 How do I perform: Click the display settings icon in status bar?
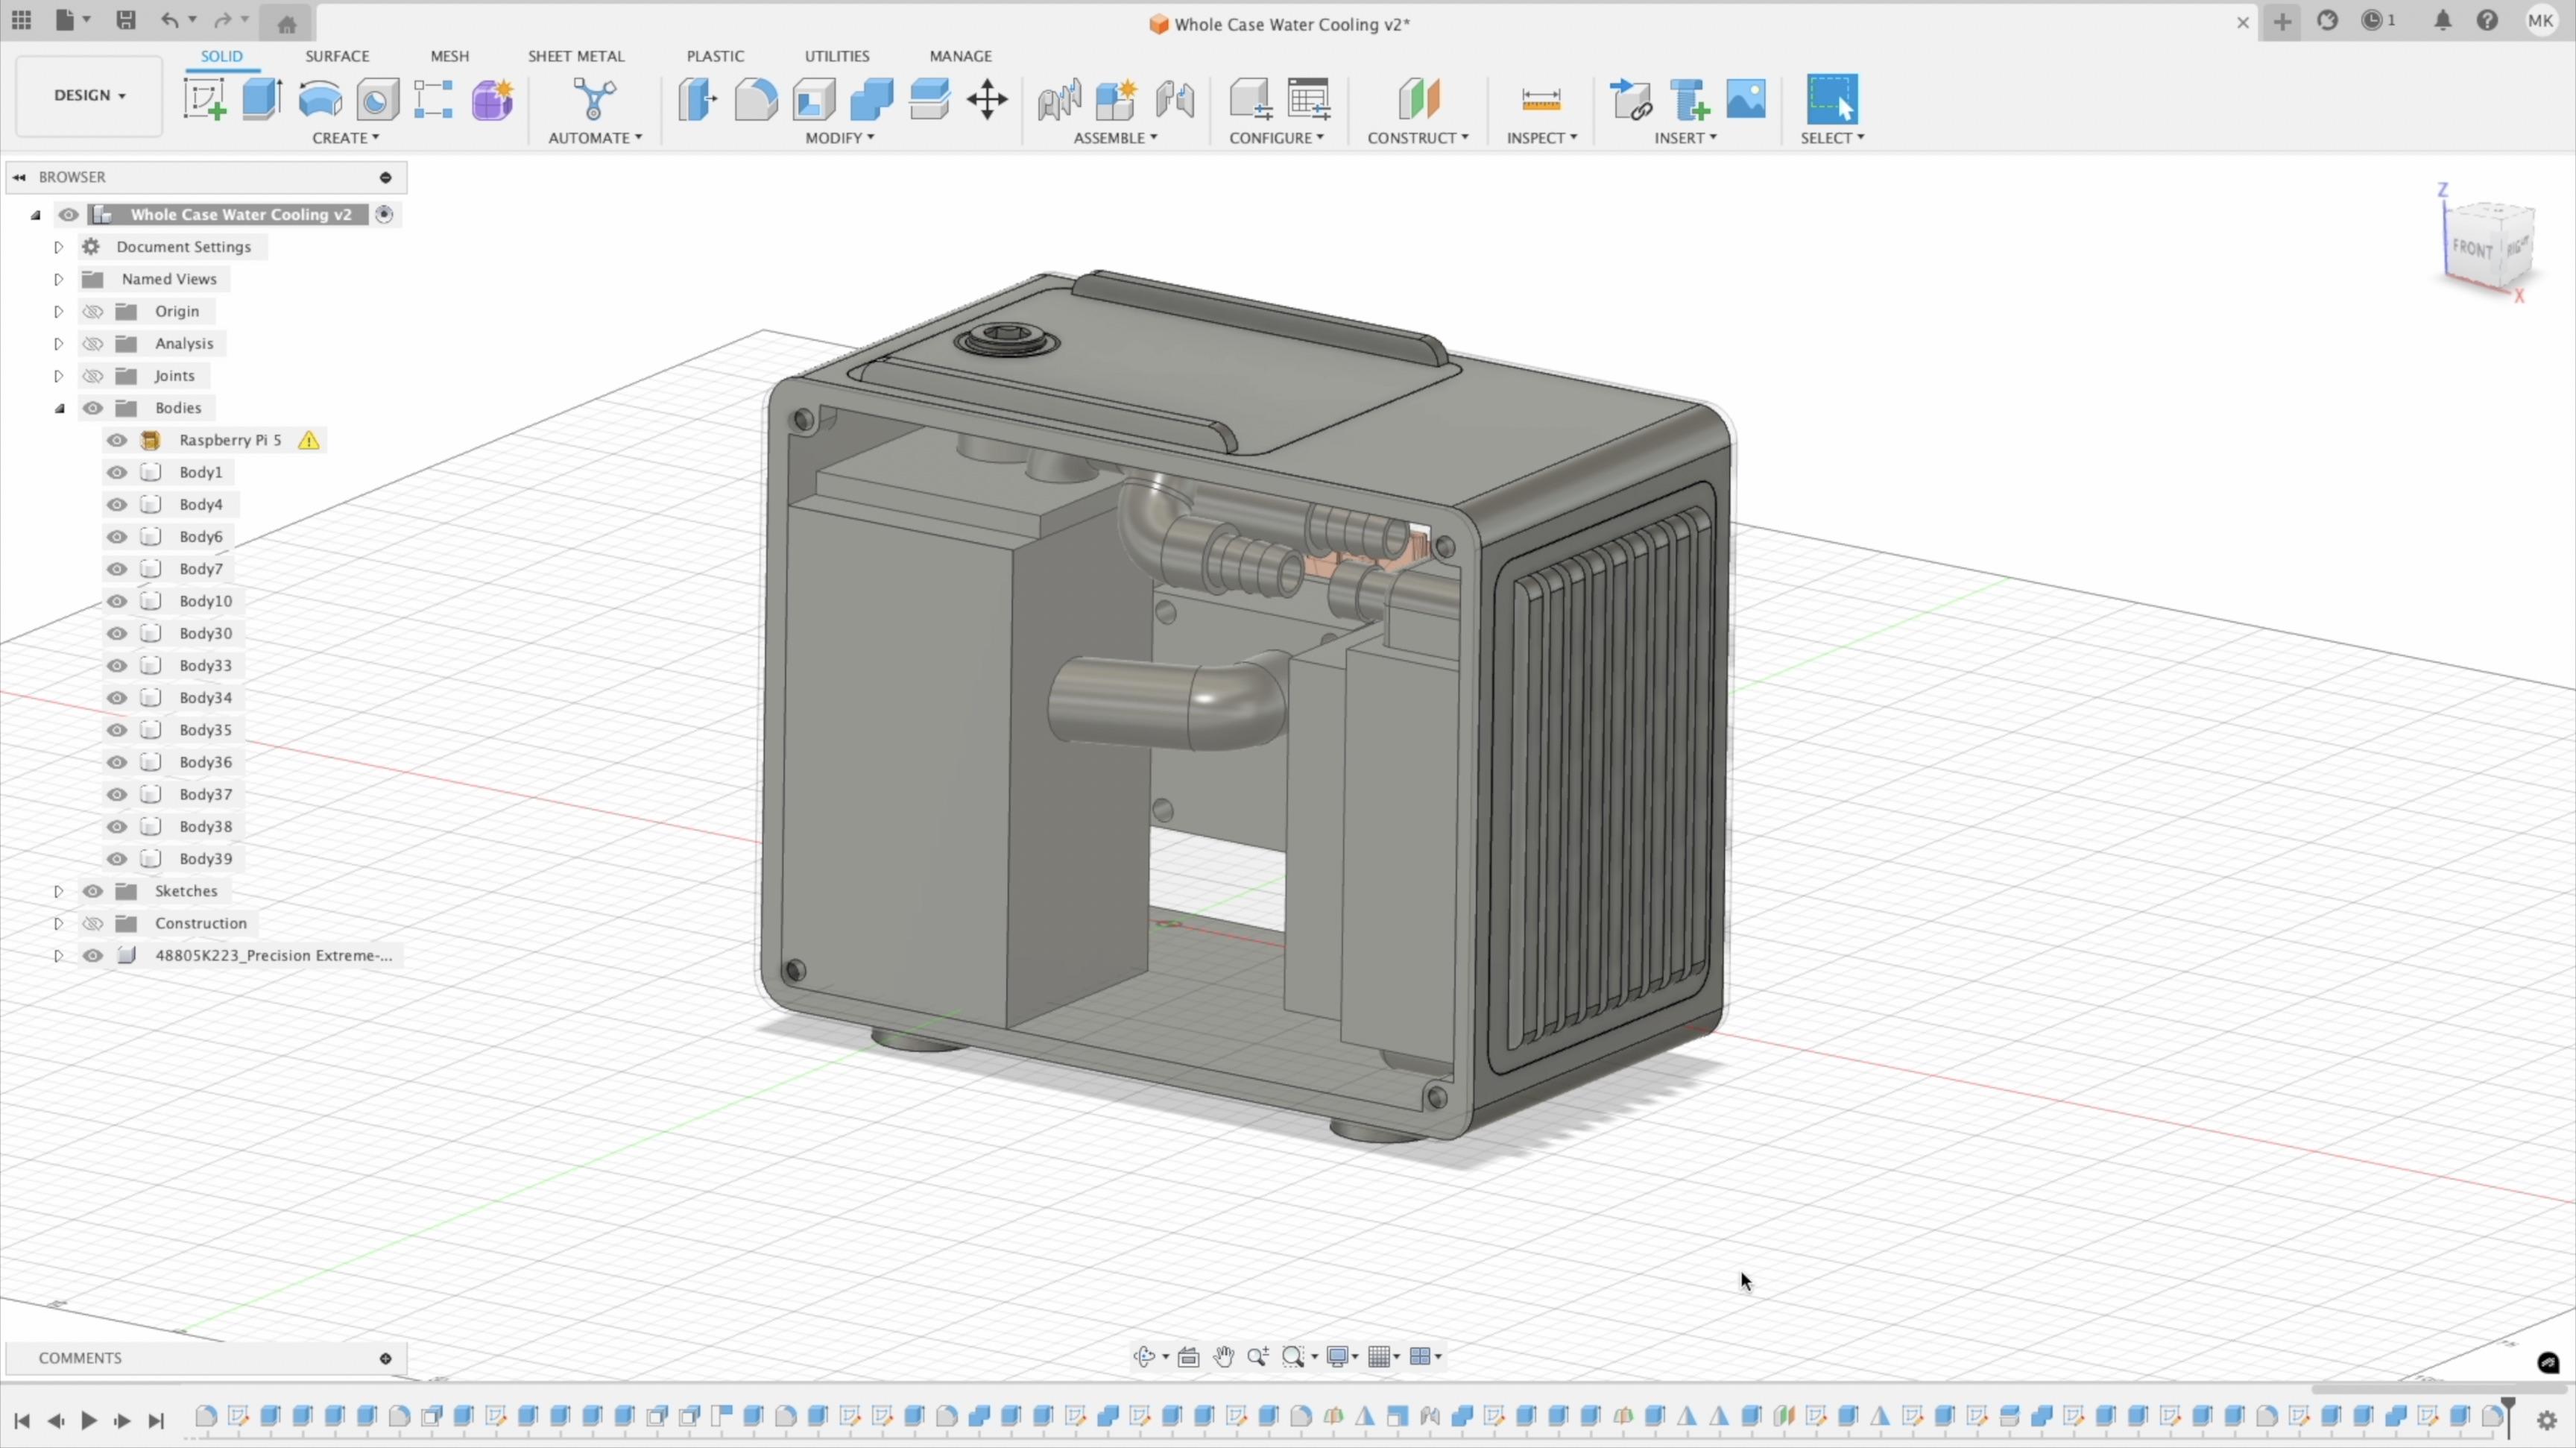point(1341,1354)
